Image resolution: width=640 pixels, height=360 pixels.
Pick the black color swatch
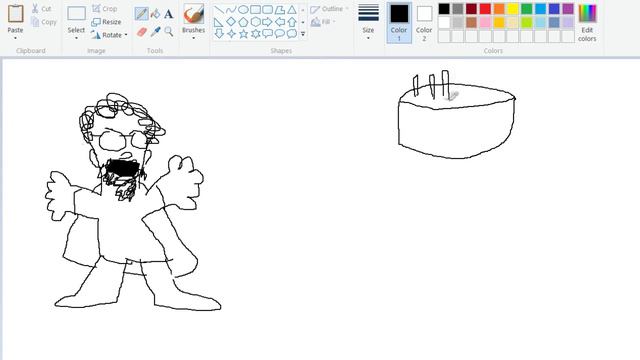444,9
